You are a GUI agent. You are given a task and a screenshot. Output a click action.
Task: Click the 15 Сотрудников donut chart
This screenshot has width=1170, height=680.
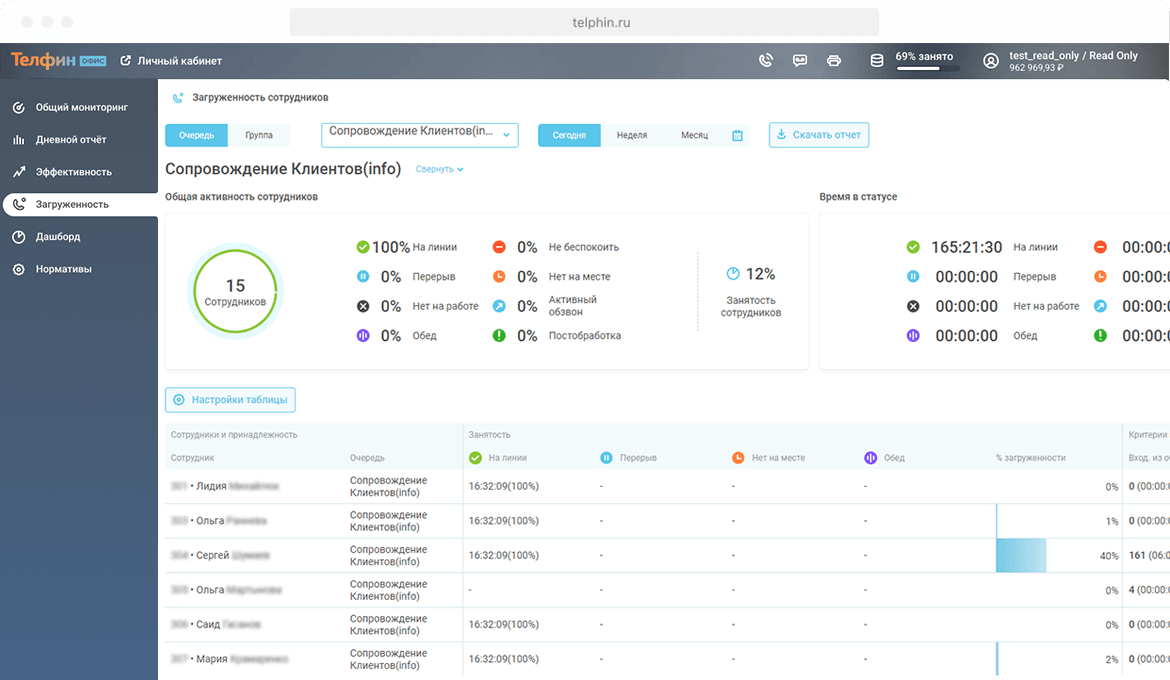[x=236, y=291]
